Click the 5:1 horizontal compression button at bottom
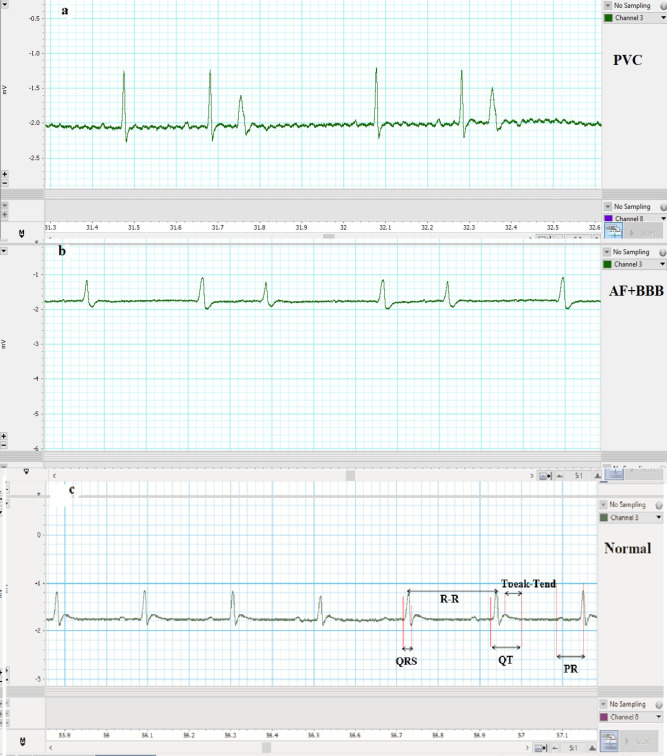Screen dimensions: 667x756 (575, 746)
